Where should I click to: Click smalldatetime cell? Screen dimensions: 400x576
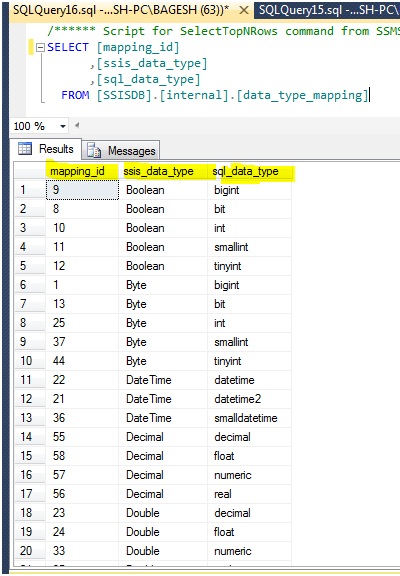click(x=250, y=418)
